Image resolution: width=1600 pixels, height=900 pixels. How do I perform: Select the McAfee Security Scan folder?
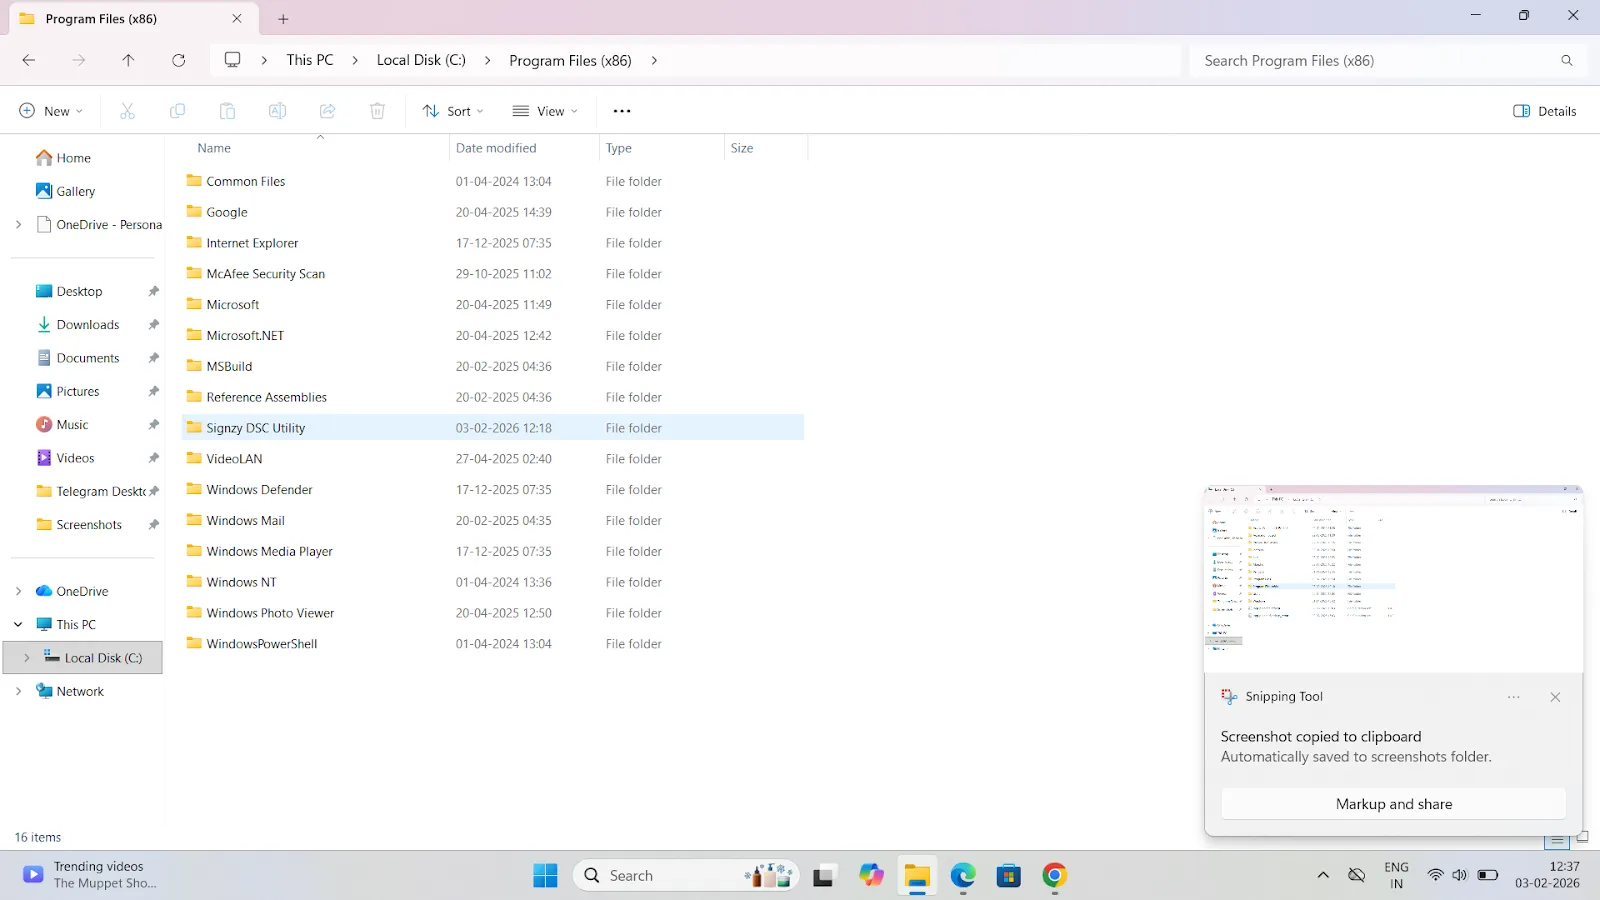493,274
